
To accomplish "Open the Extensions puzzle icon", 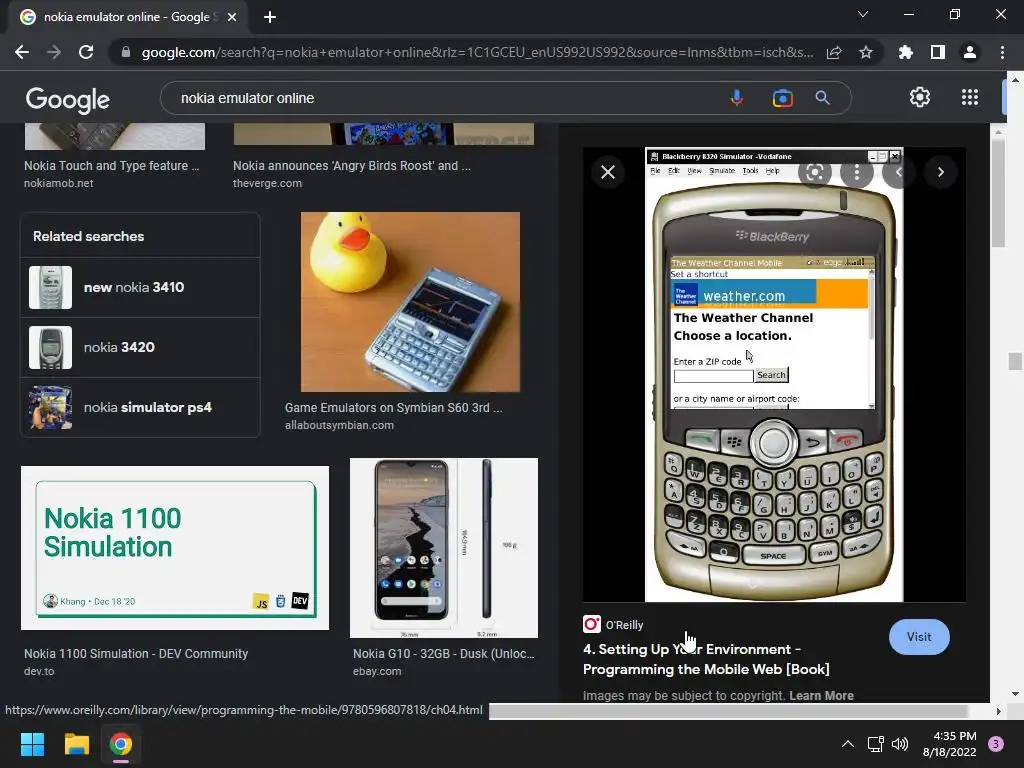I will pyautogui.click(x=905, y=52).
